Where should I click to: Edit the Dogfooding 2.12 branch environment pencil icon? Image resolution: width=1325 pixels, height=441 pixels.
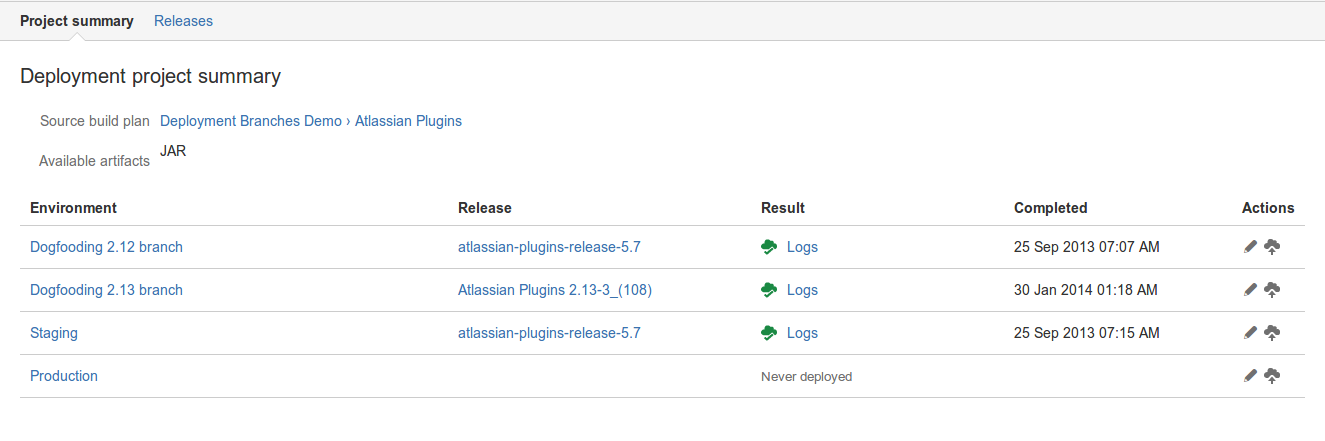click(1250, 247)
